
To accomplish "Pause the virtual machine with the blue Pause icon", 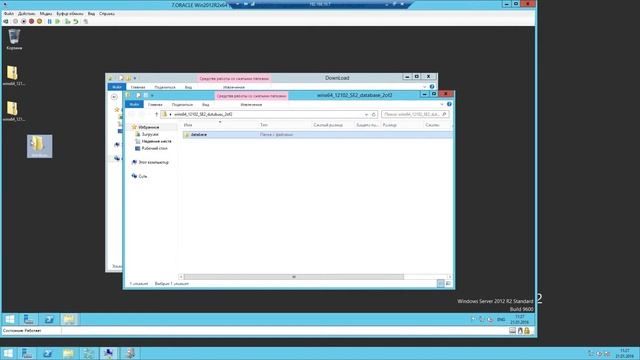I will (x=49, y=21).
